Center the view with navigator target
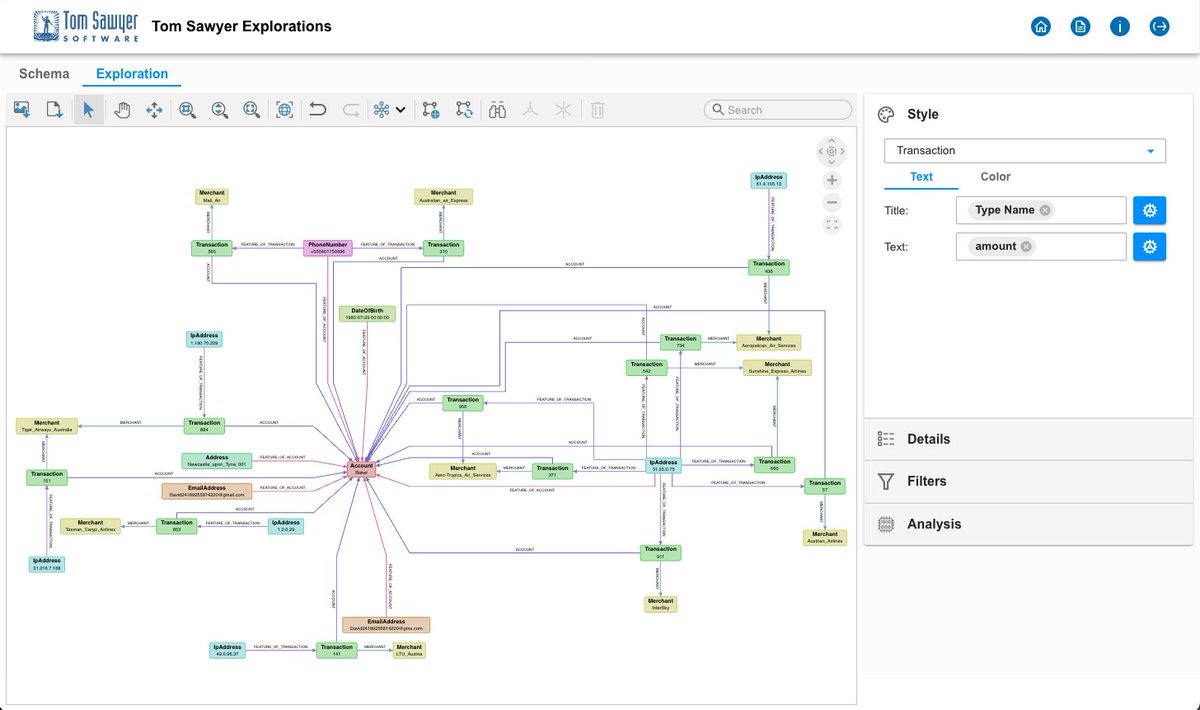The height and width of the screenshot is (710, 1200). point(832,152)
